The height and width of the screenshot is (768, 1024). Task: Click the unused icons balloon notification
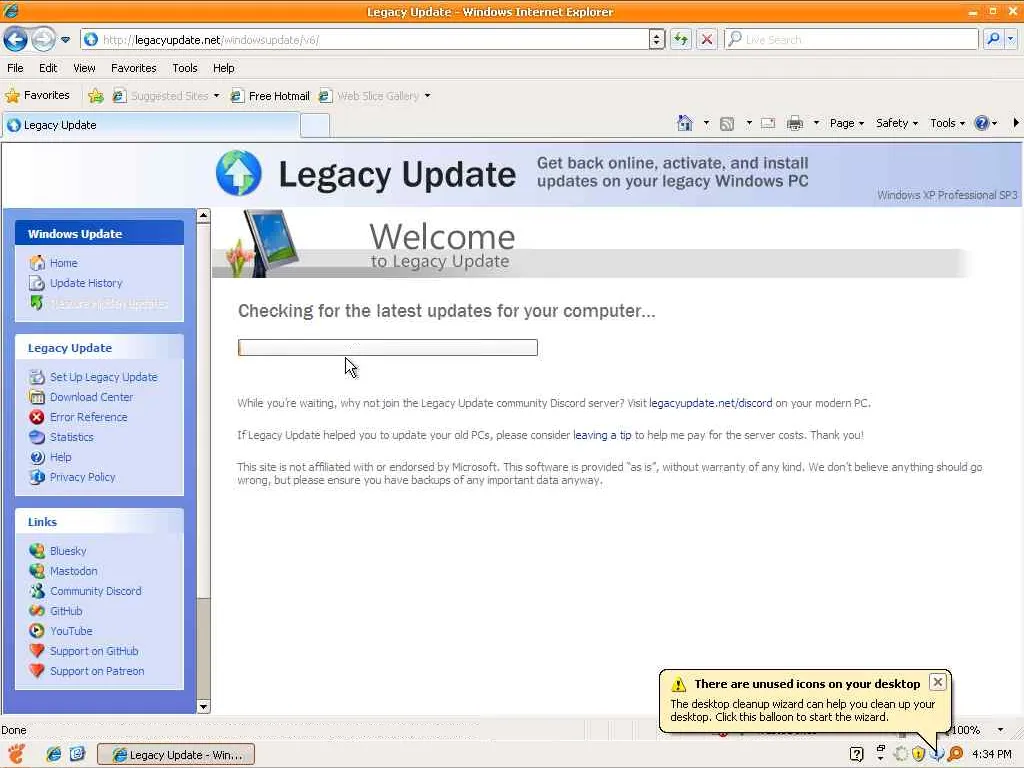tap(805, 700)
